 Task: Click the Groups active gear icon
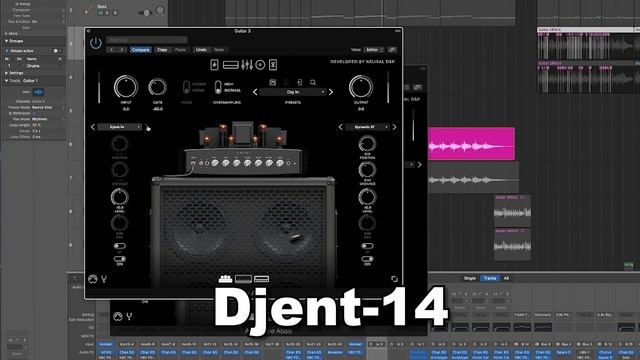pyautogui.click(x=56, y=51)
